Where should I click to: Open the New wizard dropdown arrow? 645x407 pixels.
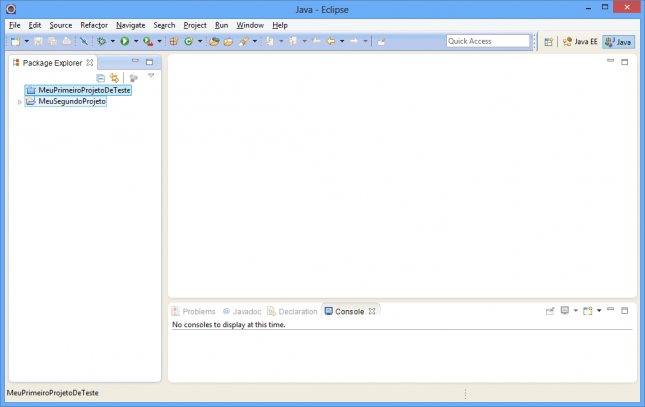[27, 41]
